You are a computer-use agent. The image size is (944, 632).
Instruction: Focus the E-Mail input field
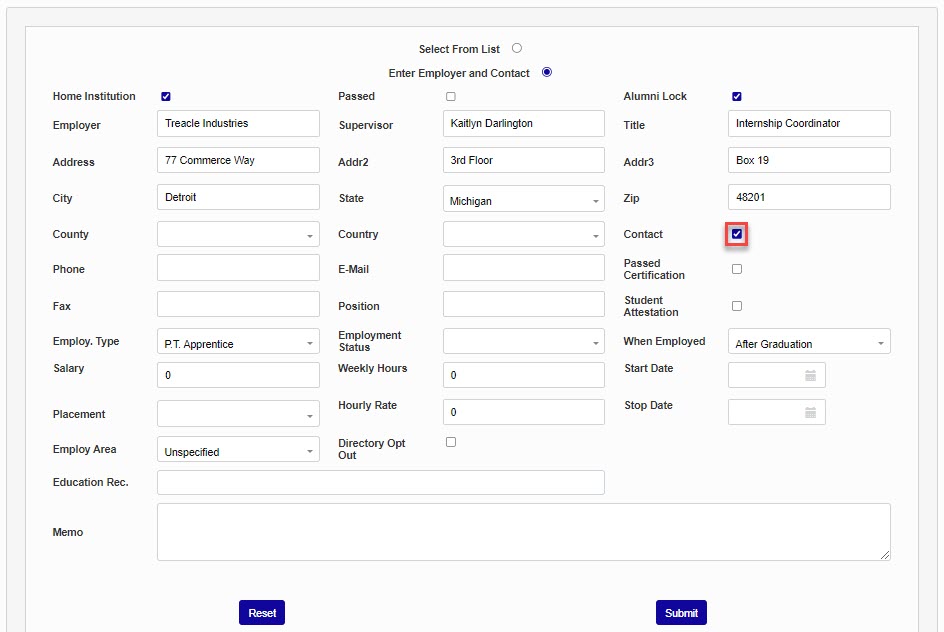523,268
